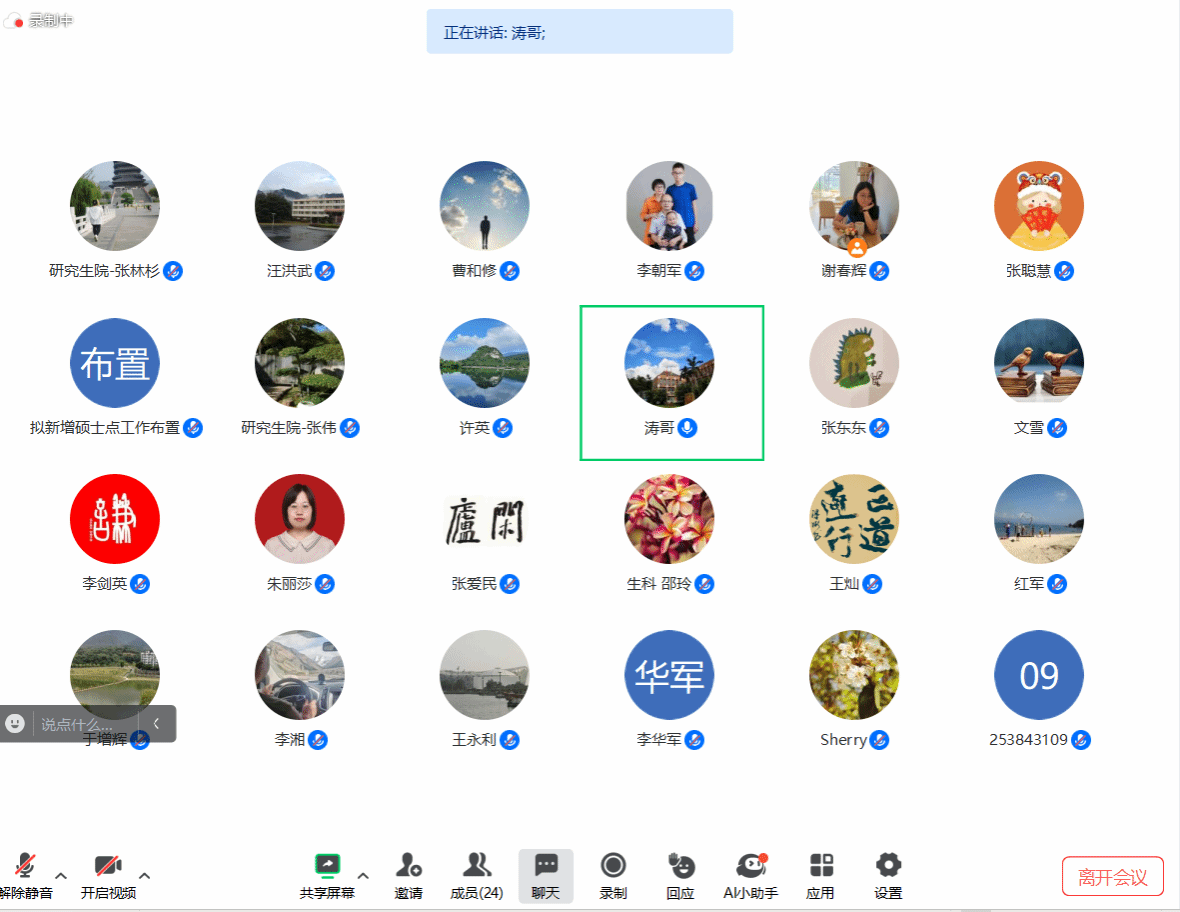This screenshot has height=912, width=1180.
Task: Expand video options arrow beside 开启视频
Action: point(144,876)
